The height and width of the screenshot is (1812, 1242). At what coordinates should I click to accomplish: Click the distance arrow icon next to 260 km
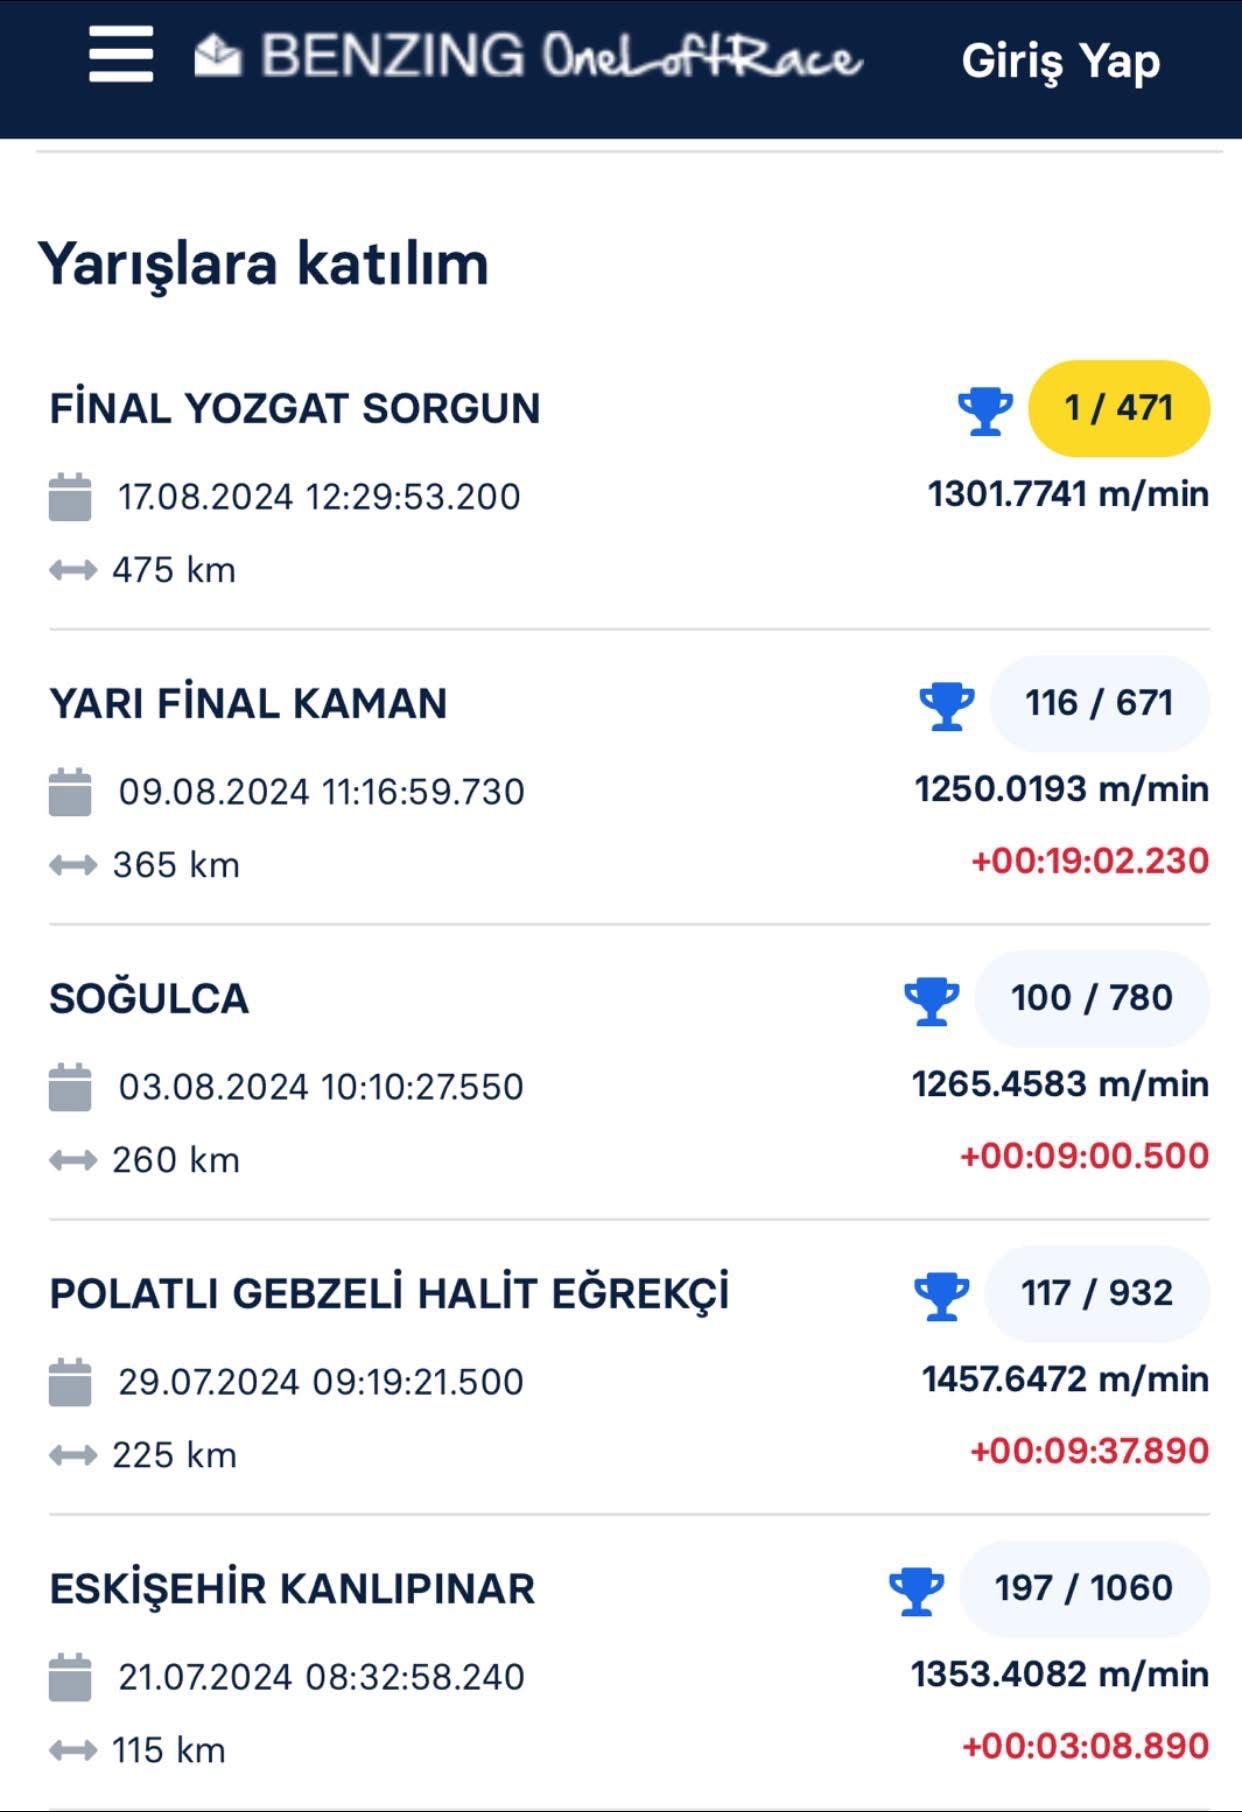[73, 1160]
